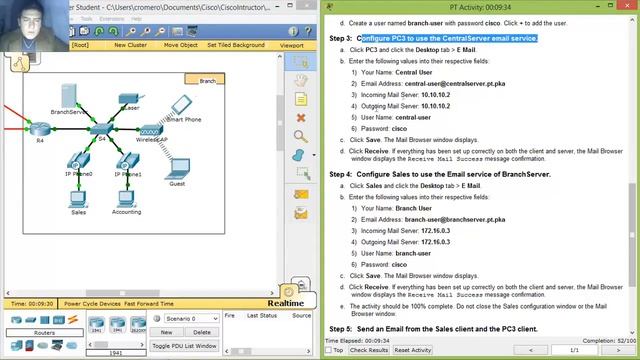Click the 1/1 page number field
Screen dimensions: 640x360
pos(574,350)
